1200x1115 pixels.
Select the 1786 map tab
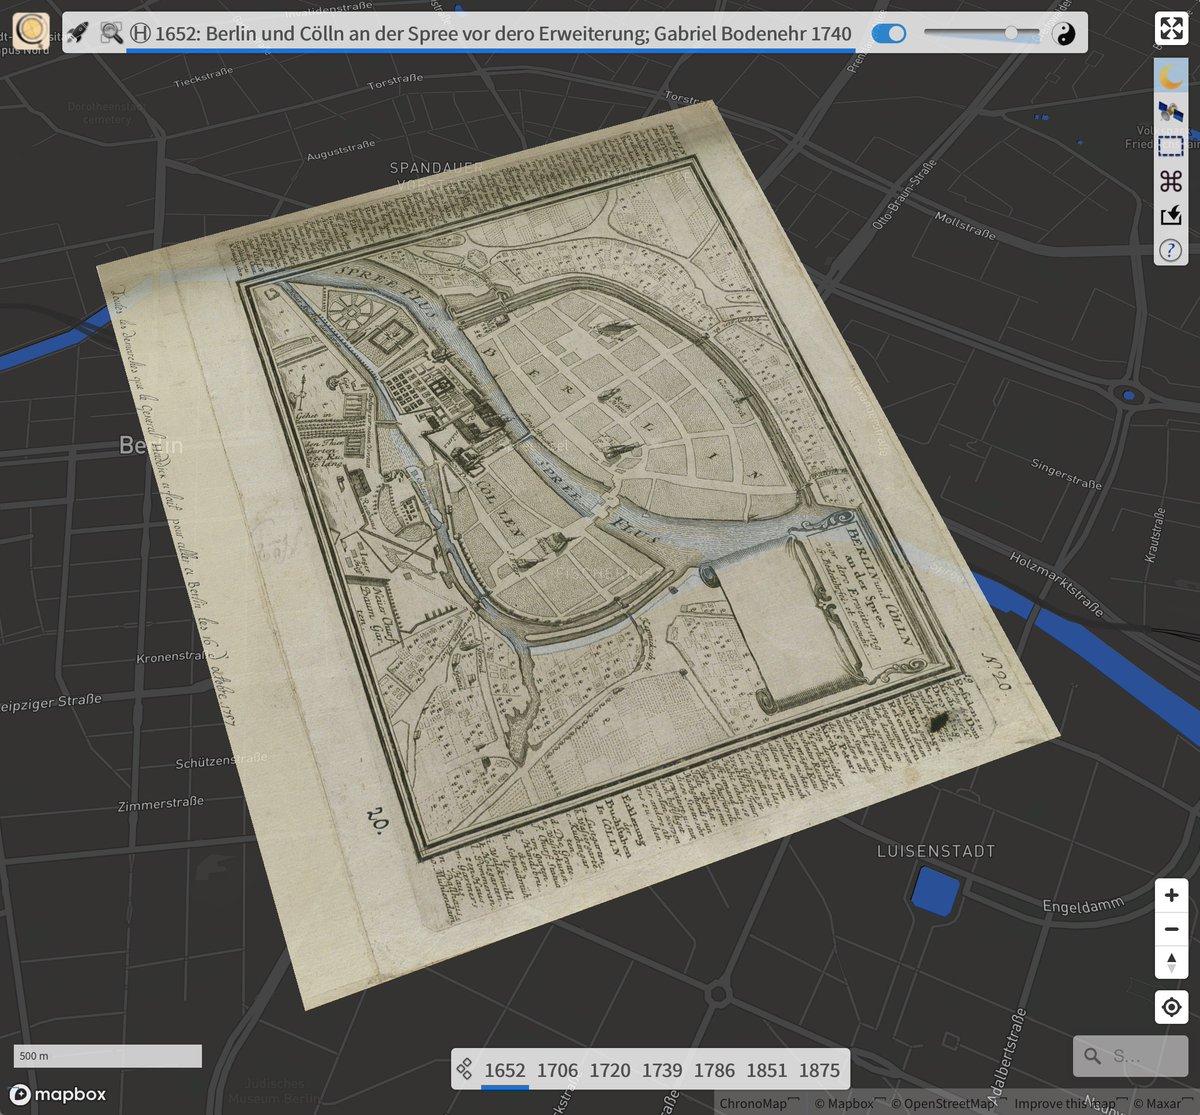(714, 1070)
